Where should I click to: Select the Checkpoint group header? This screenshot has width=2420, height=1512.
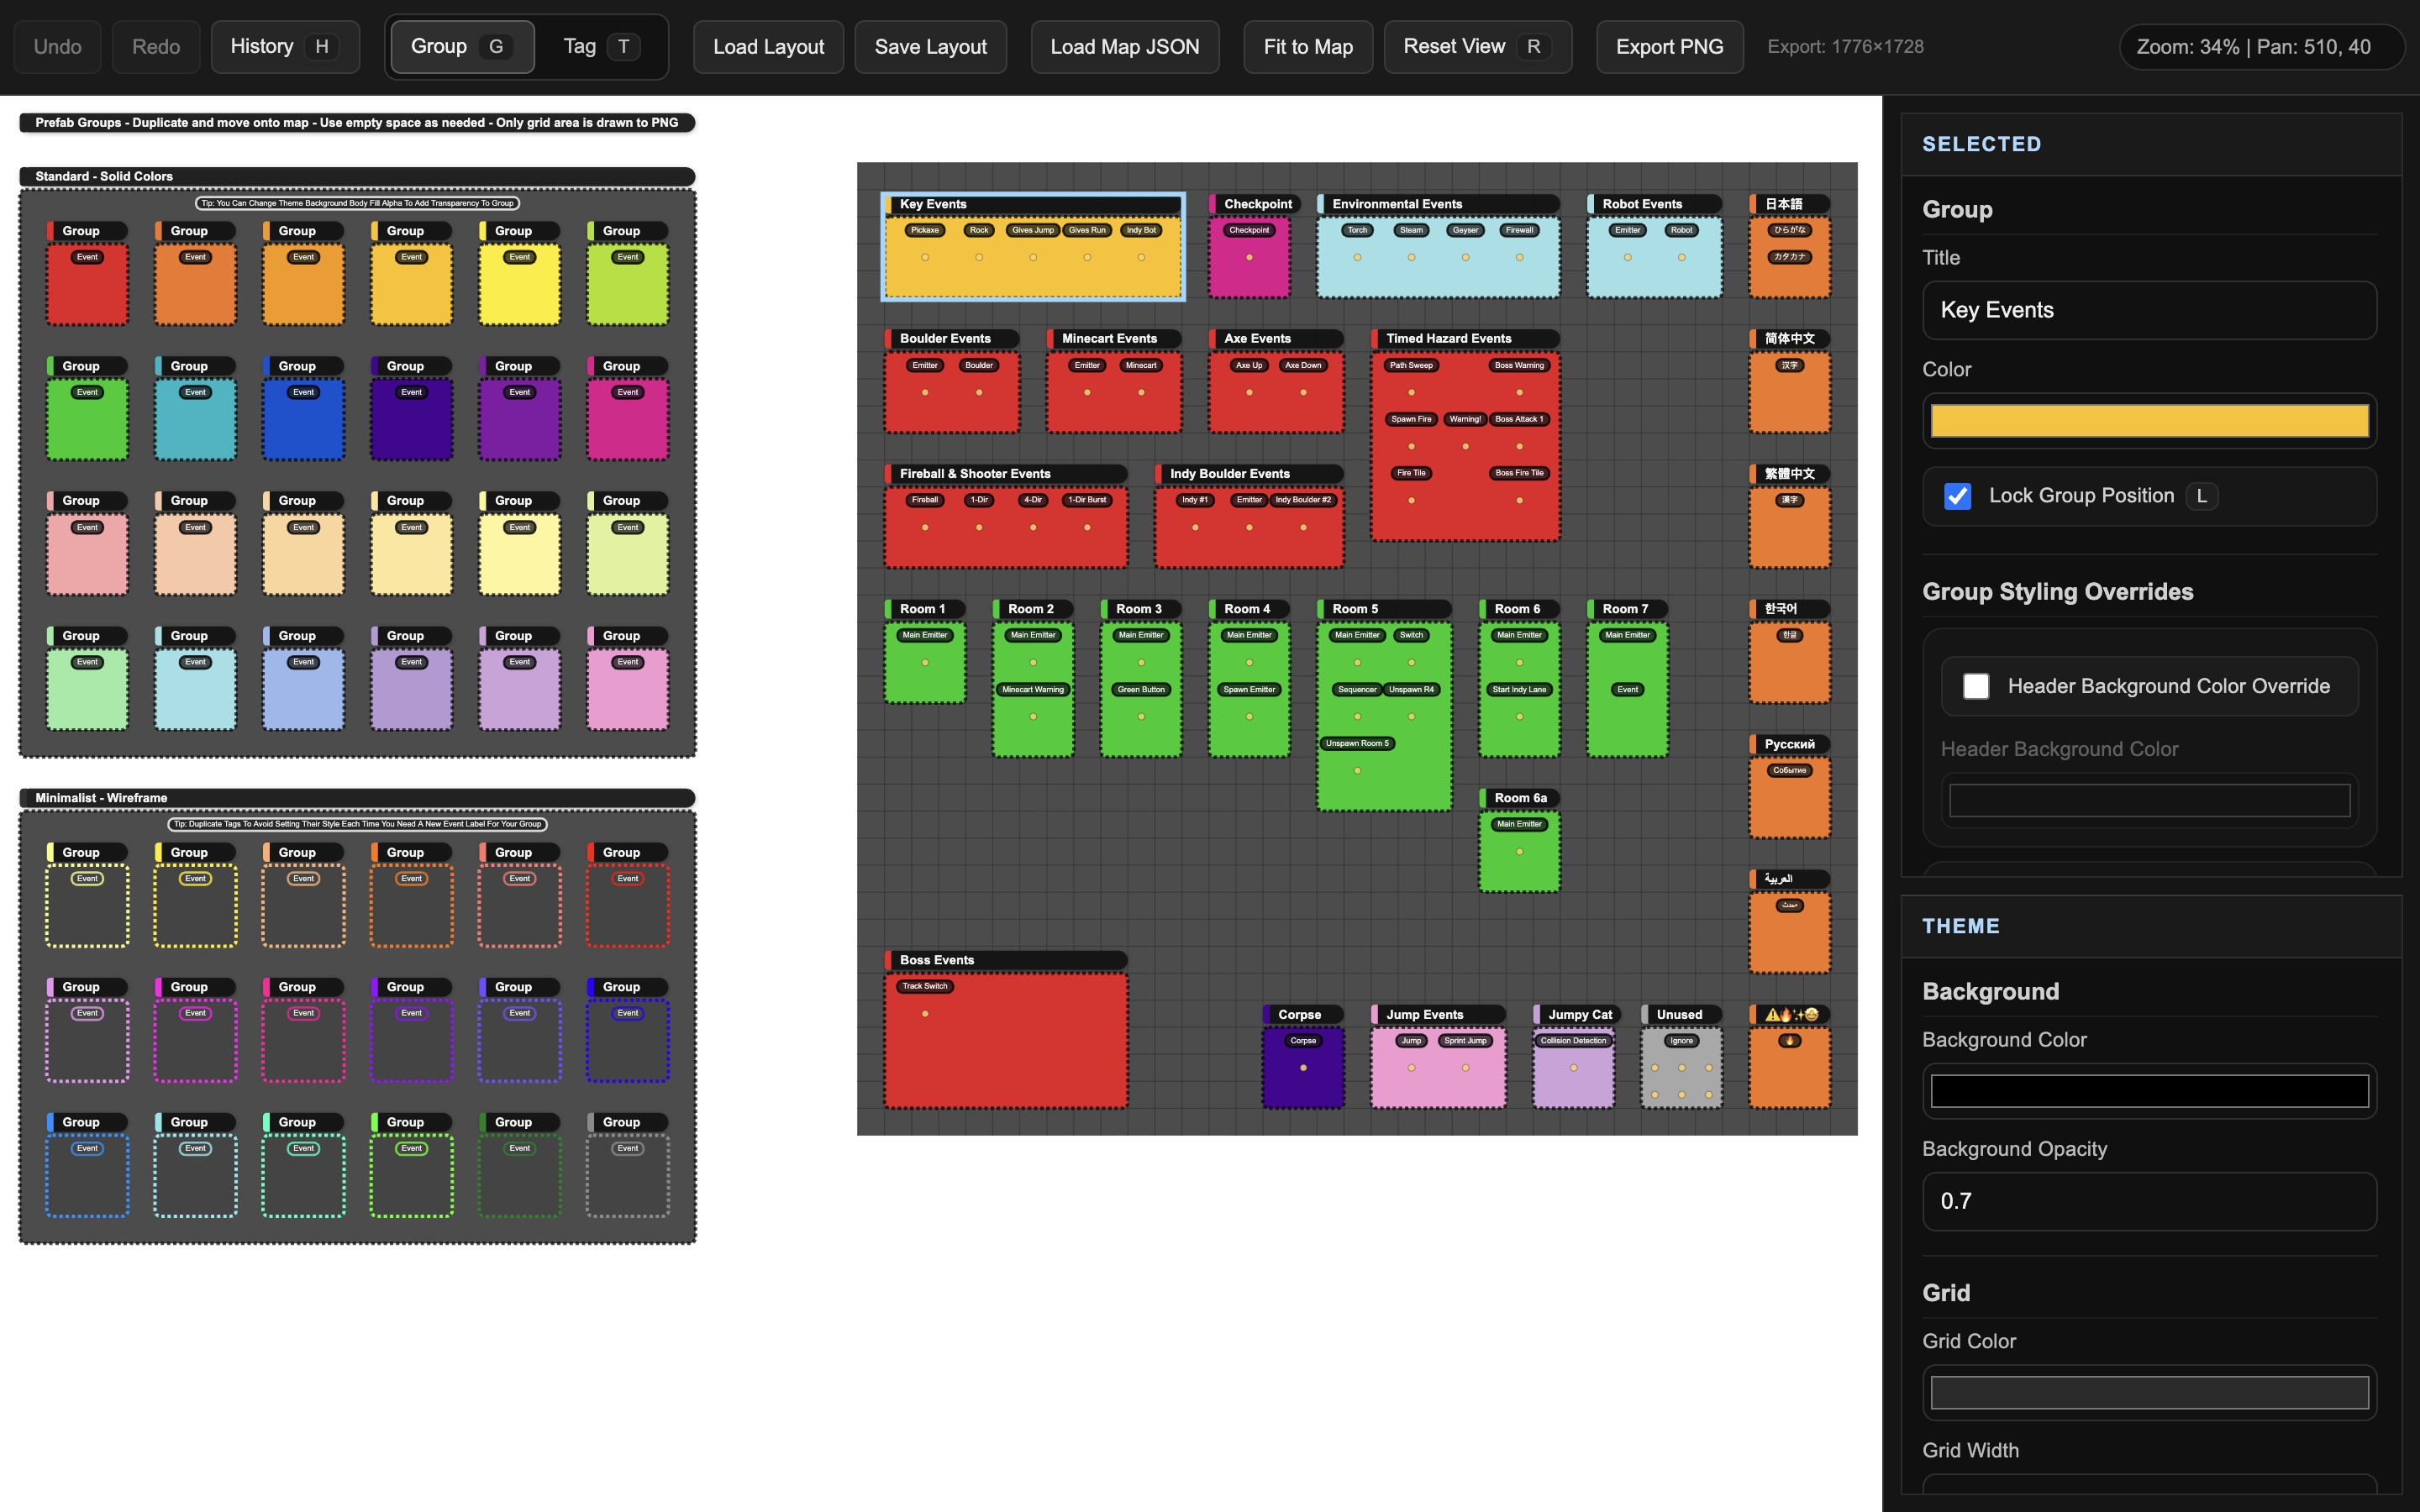tap(1255, 204)
